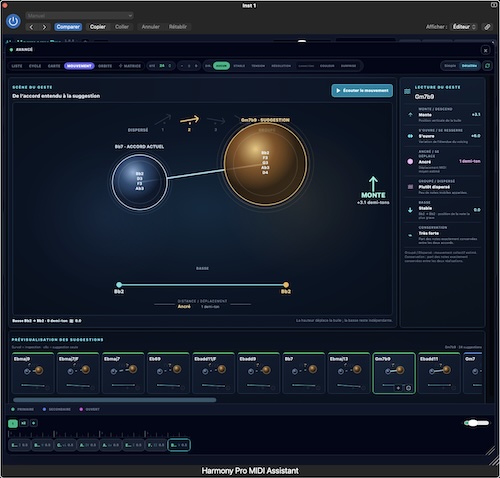Click the Copier button

coord(98,27)
